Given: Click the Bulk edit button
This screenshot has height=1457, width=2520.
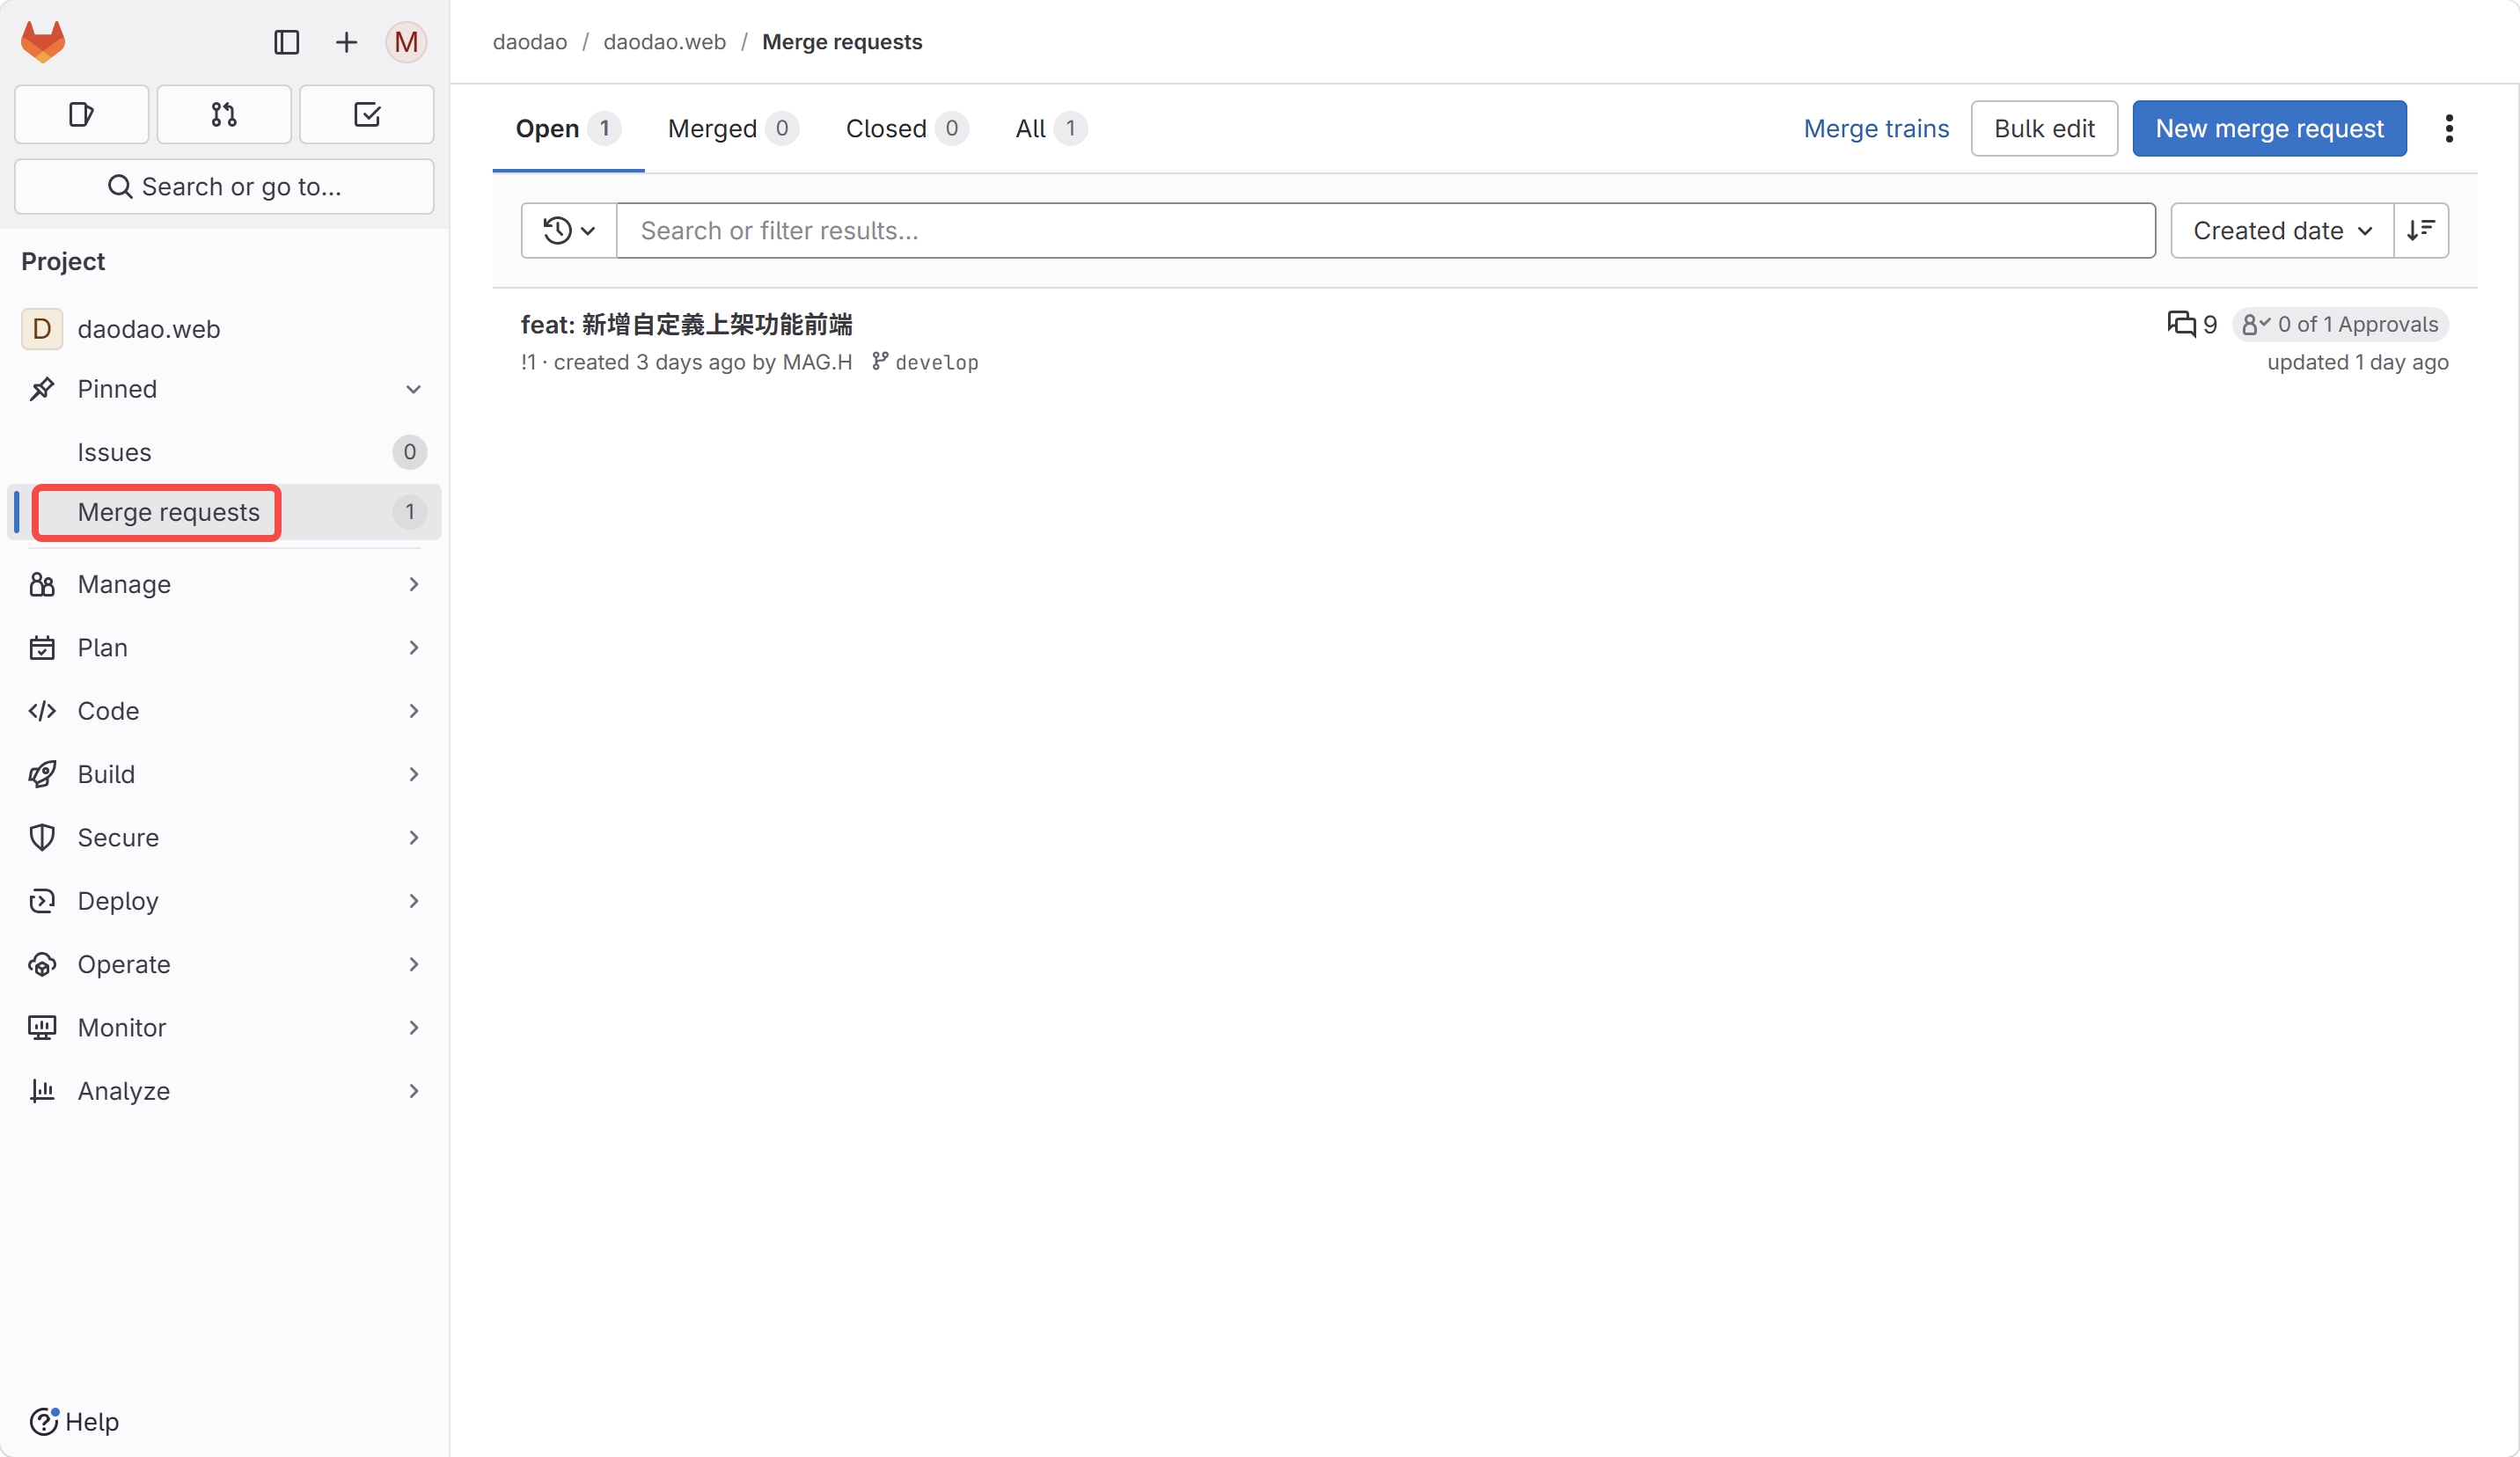Looking at the screenshot, I should pos(2044,129).
